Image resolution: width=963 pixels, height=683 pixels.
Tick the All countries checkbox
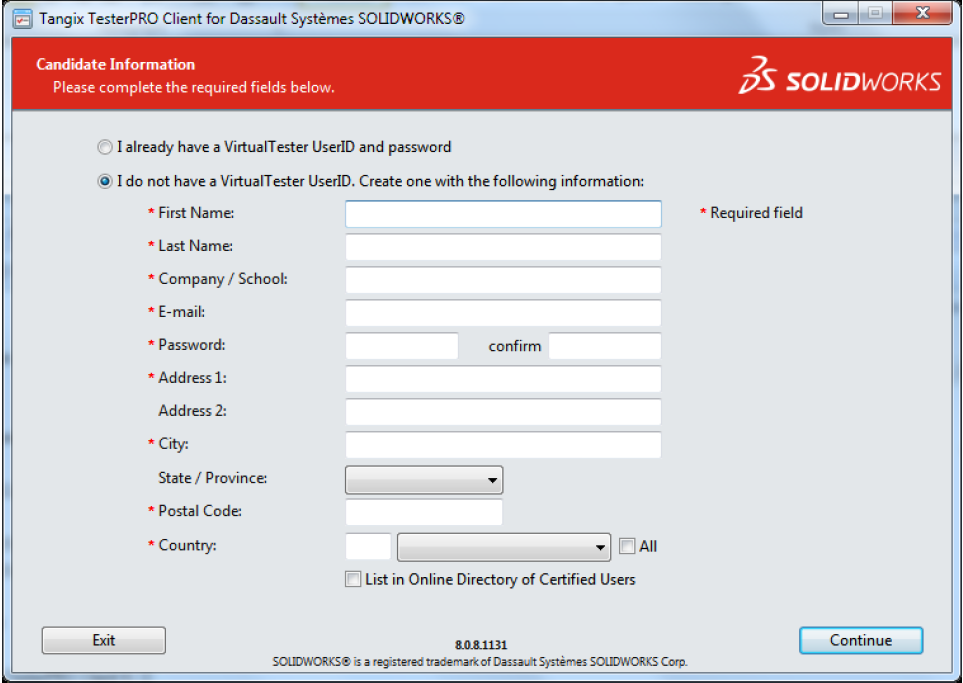point(626,546)
